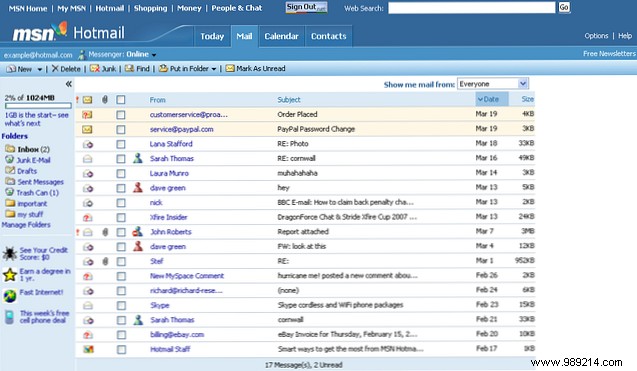Sort messages by the Subject column header

(x=289, y=100)
